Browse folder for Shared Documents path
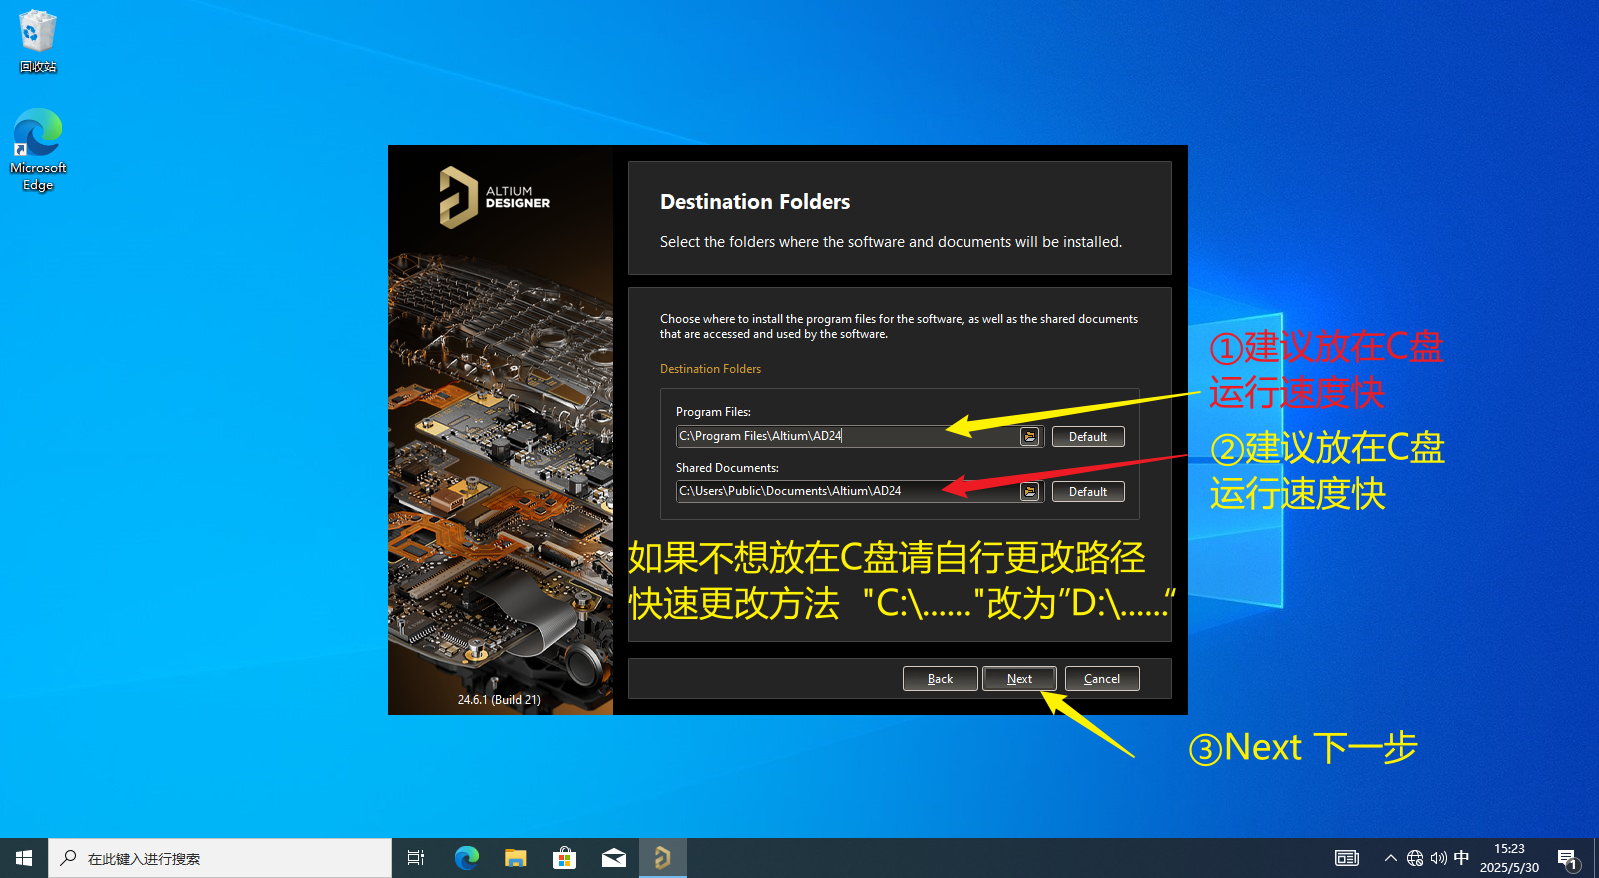This screenshot has width=1599, height=878. [x=1029, y=492]
